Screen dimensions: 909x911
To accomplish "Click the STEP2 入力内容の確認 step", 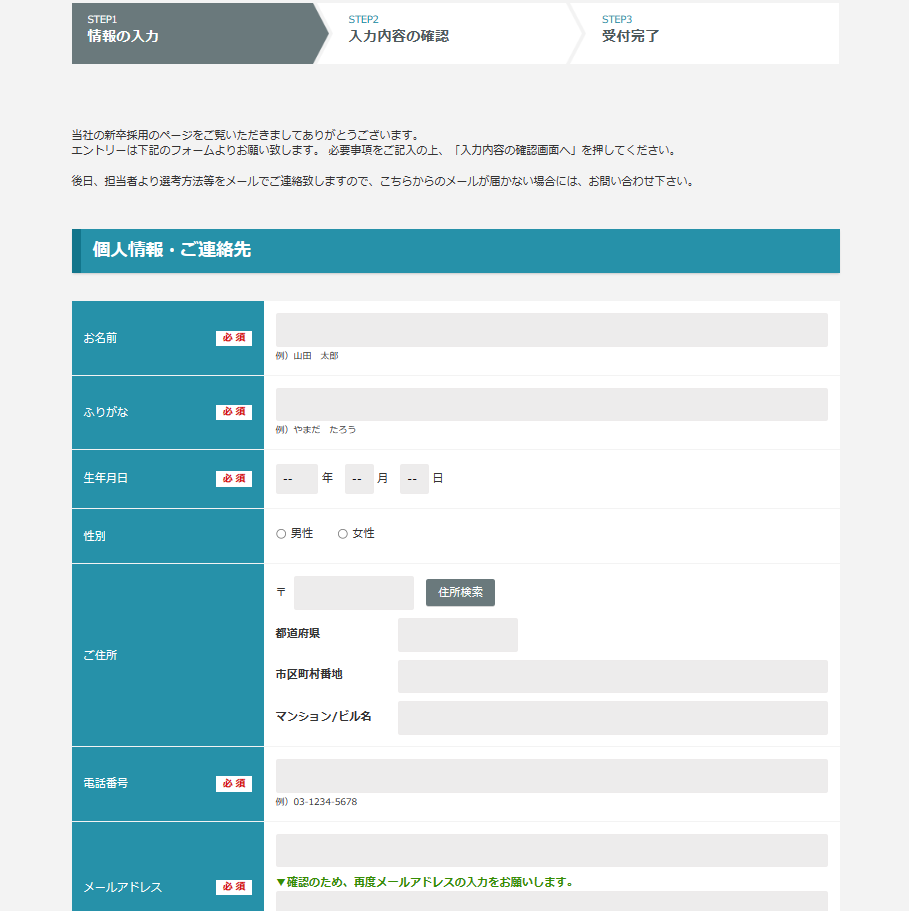I will pos(445,33).
